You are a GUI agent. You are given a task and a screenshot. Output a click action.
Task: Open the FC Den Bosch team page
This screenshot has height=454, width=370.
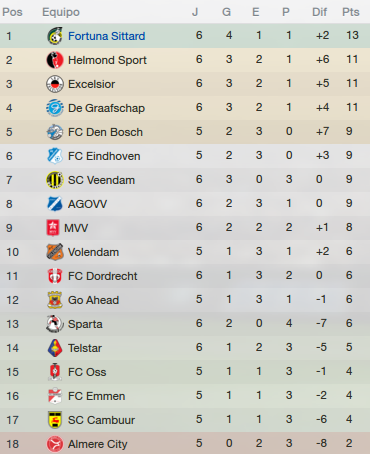105,132
